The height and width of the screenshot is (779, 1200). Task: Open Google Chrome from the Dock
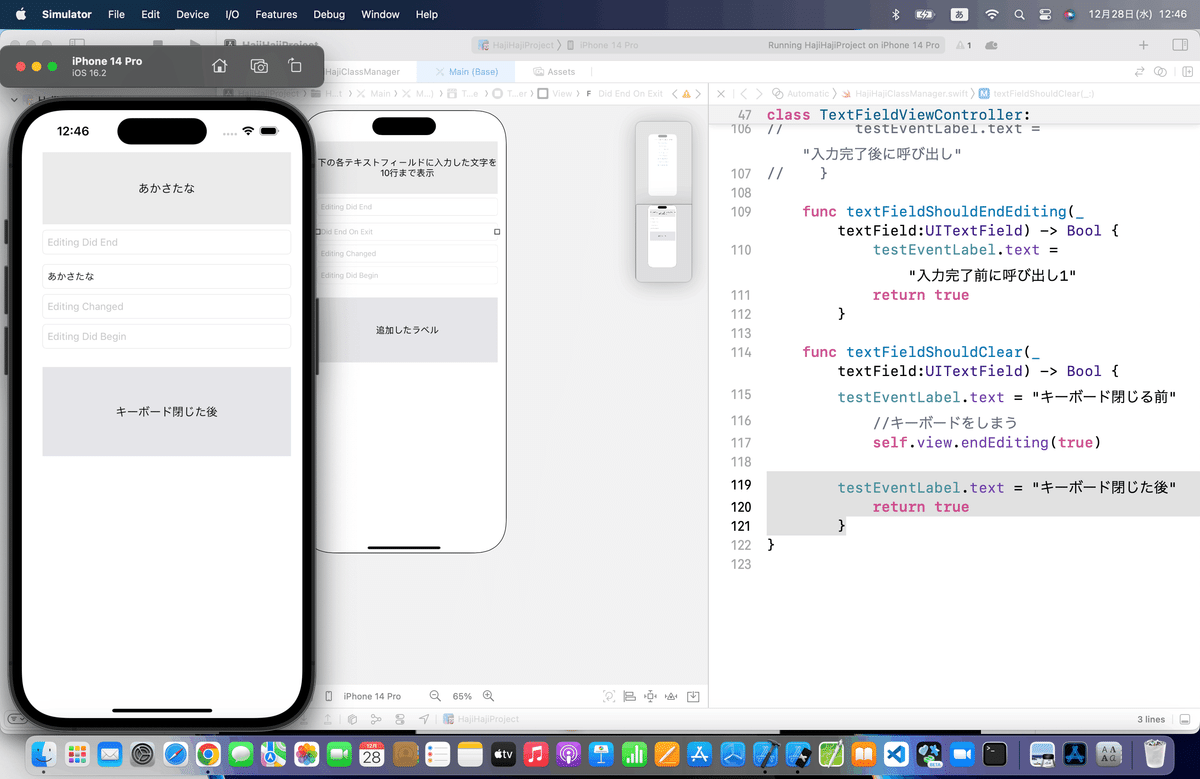click(208, 754)
